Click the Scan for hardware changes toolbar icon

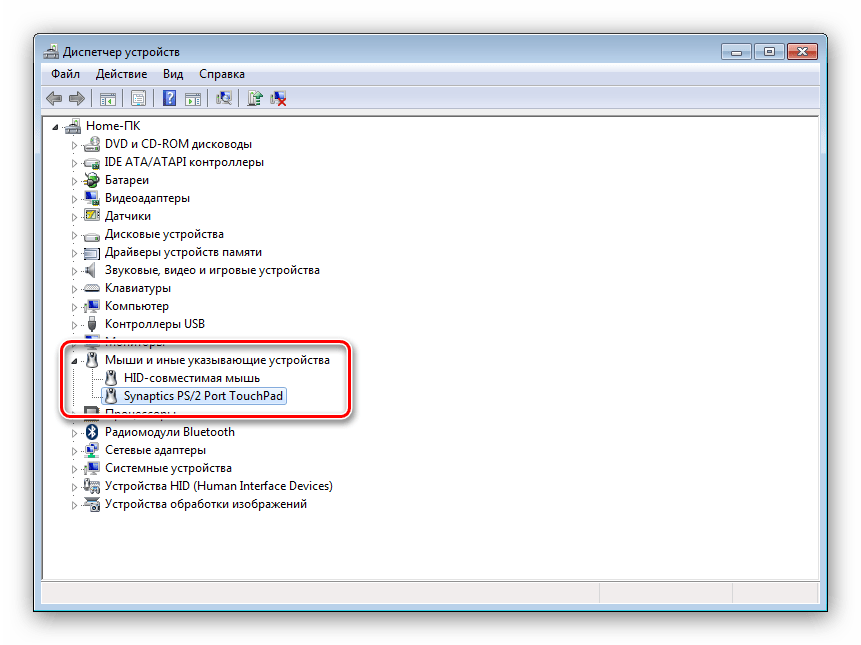[225, 97]
